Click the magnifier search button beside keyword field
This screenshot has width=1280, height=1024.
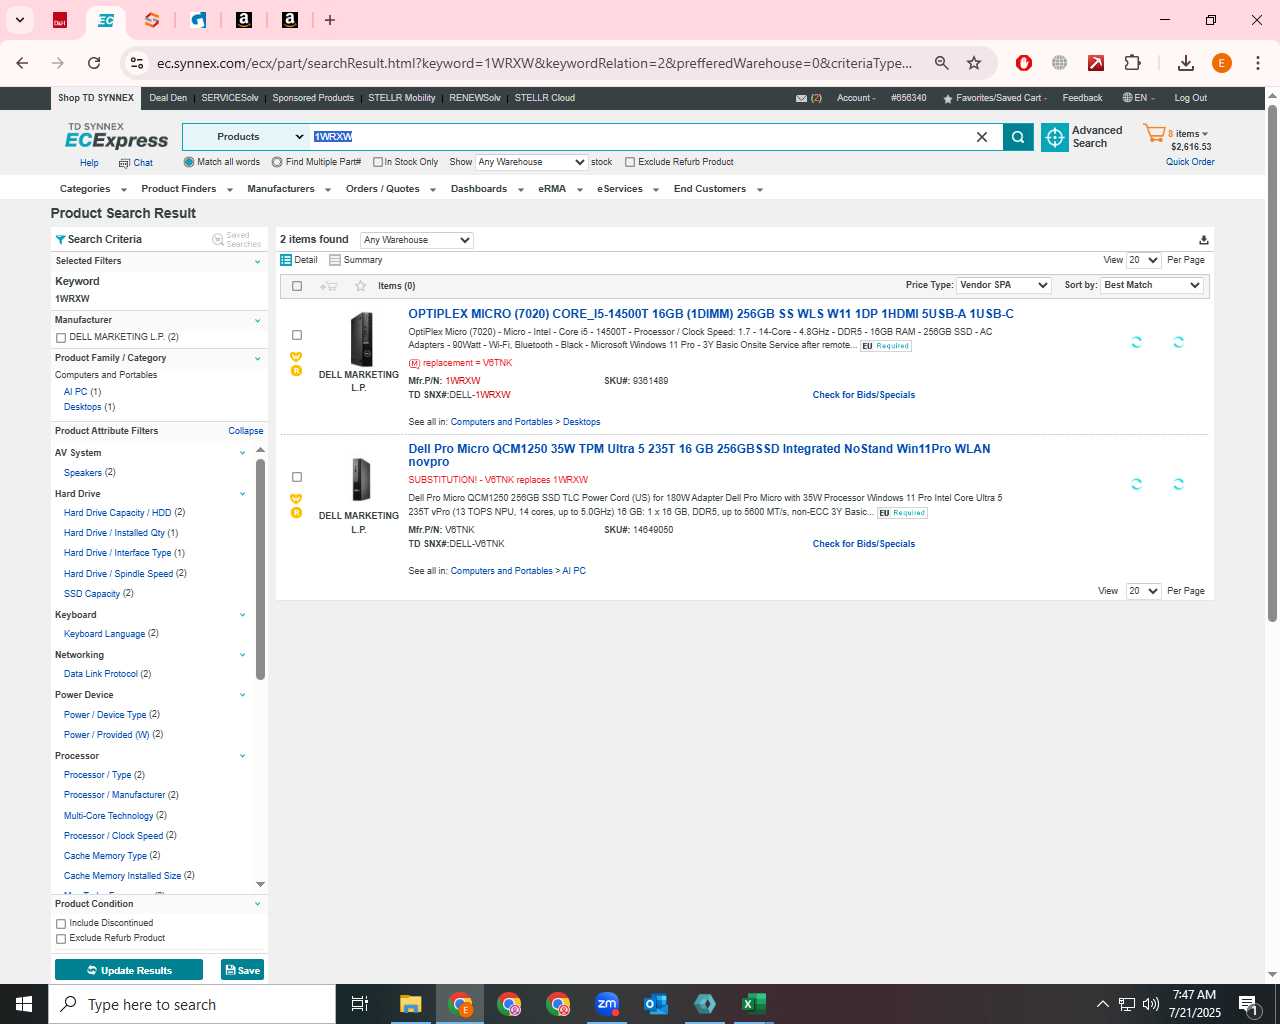click(x=1018, y=137)
